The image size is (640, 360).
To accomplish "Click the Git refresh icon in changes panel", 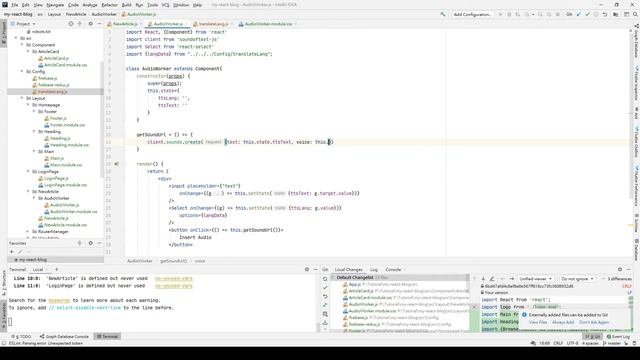I will coord(325,279).
